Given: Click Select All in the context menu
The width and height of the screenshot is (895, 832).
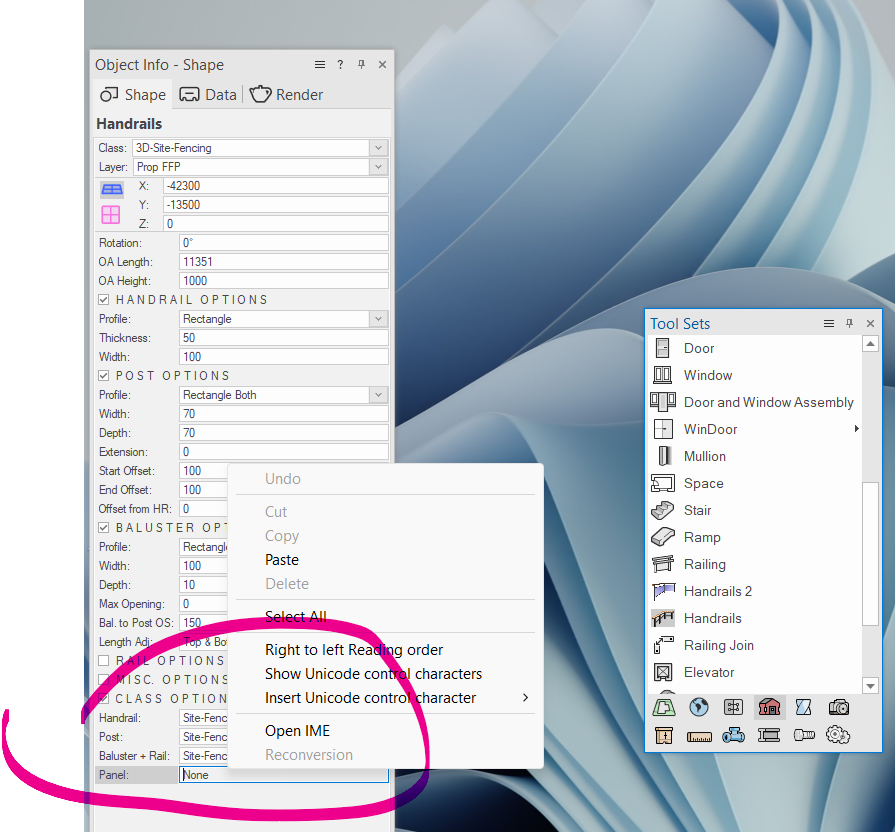Looking at the screenshot, I should click(296, 617).
